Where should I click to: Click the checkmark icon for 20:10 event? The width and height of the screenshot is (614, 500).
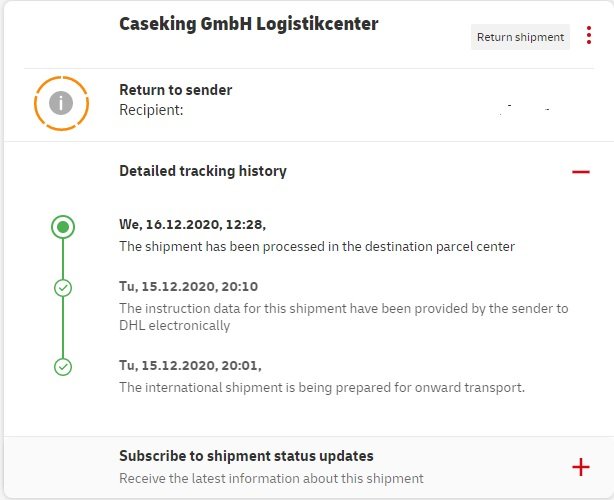[x=63, y=288]
